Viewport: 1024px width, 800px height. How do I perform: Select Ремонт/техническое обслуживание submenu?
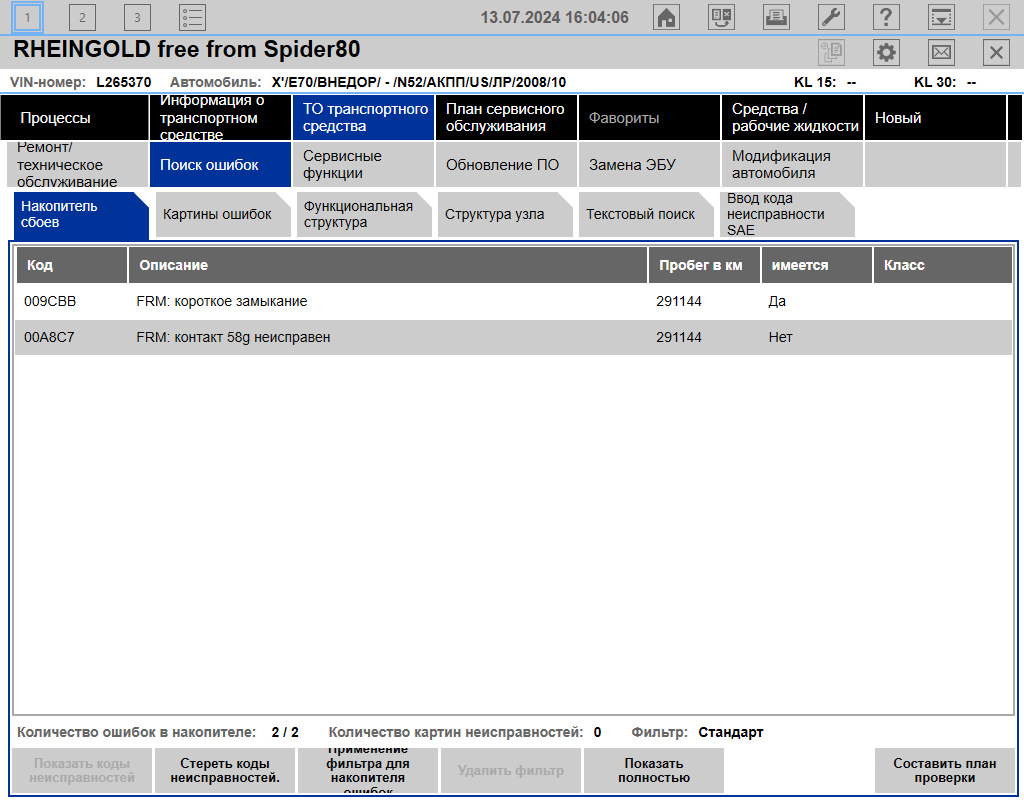(78, 165)
